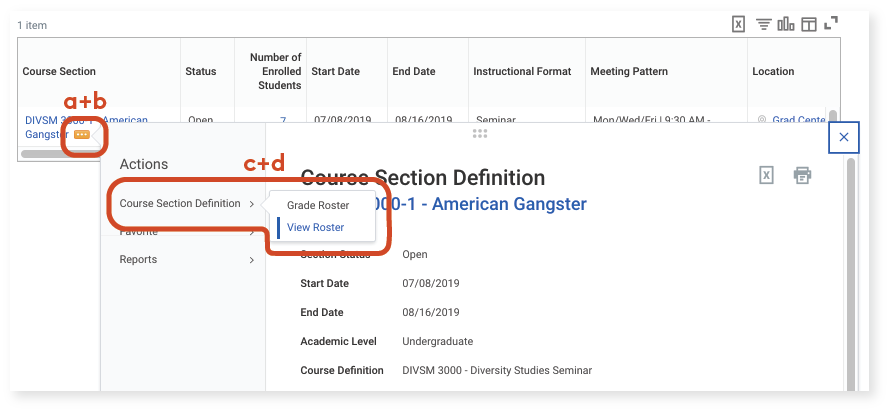Select View Roster from submenu
Screen dimensions: 890x411
tap(316, 227)
